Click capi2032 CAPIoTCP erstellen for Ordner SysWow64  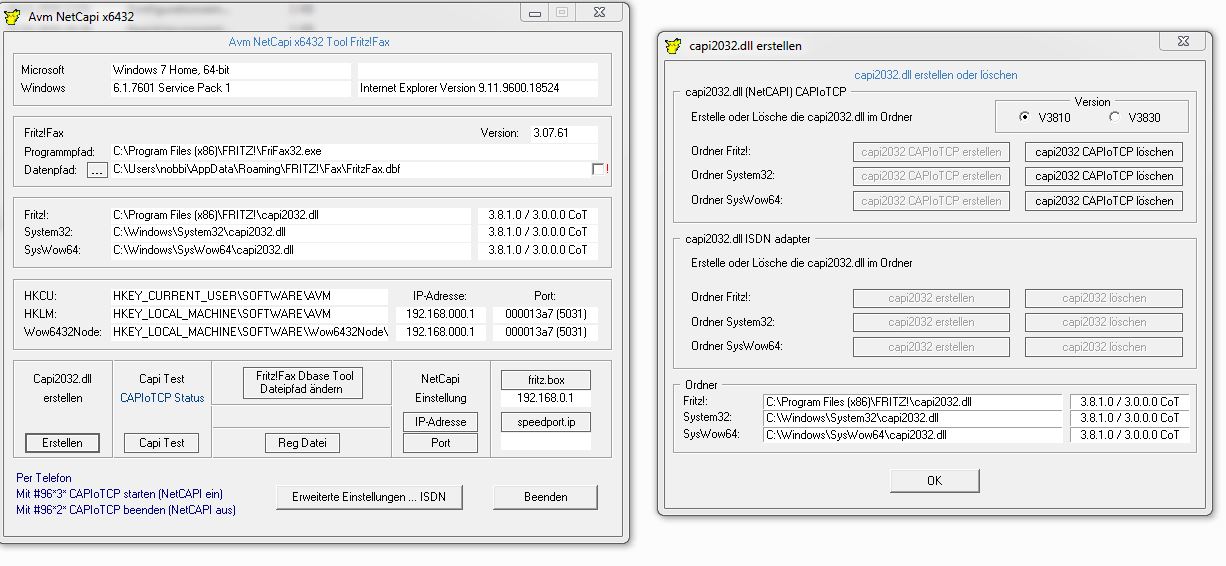coord(931,201)
